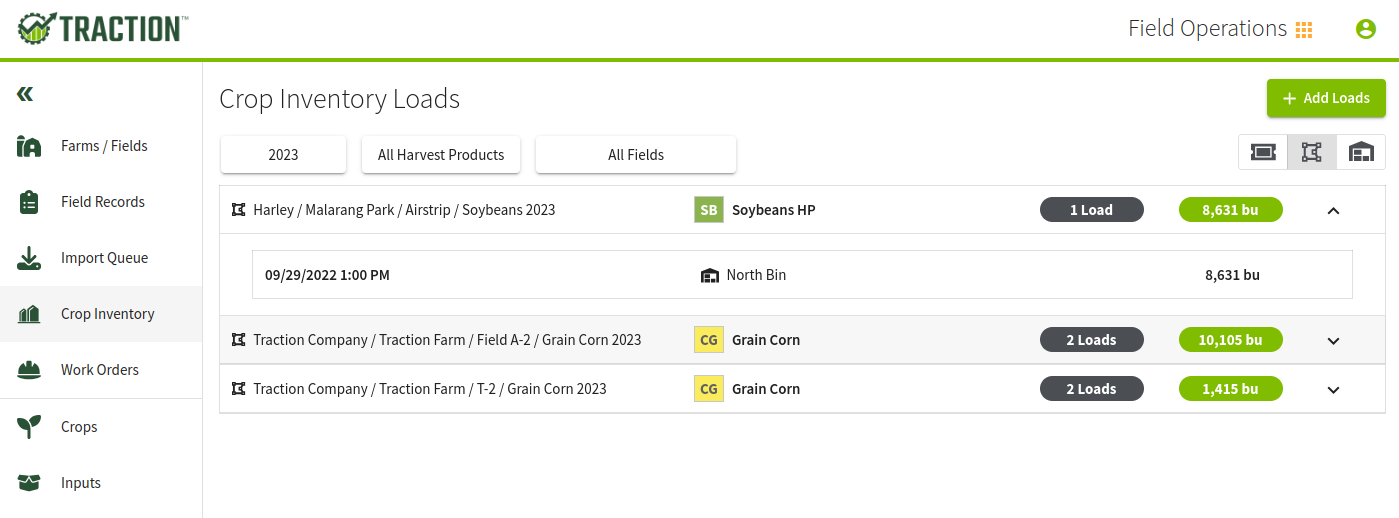Open the user account profile icon
Viewport: 1399px width, 518px height.
click(x=1366, y=29)
